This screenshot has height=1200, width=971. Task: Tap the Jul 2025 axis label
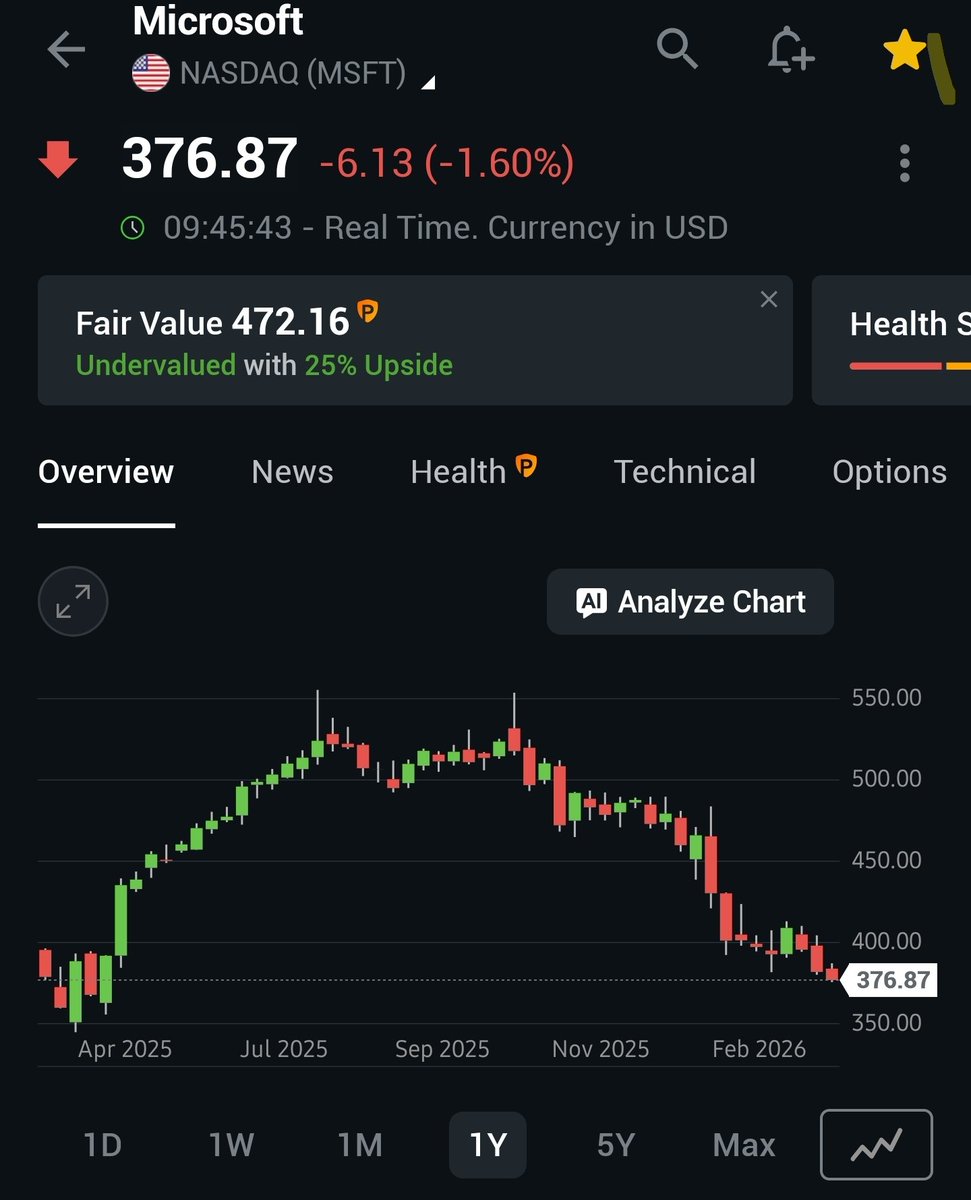284,1049
